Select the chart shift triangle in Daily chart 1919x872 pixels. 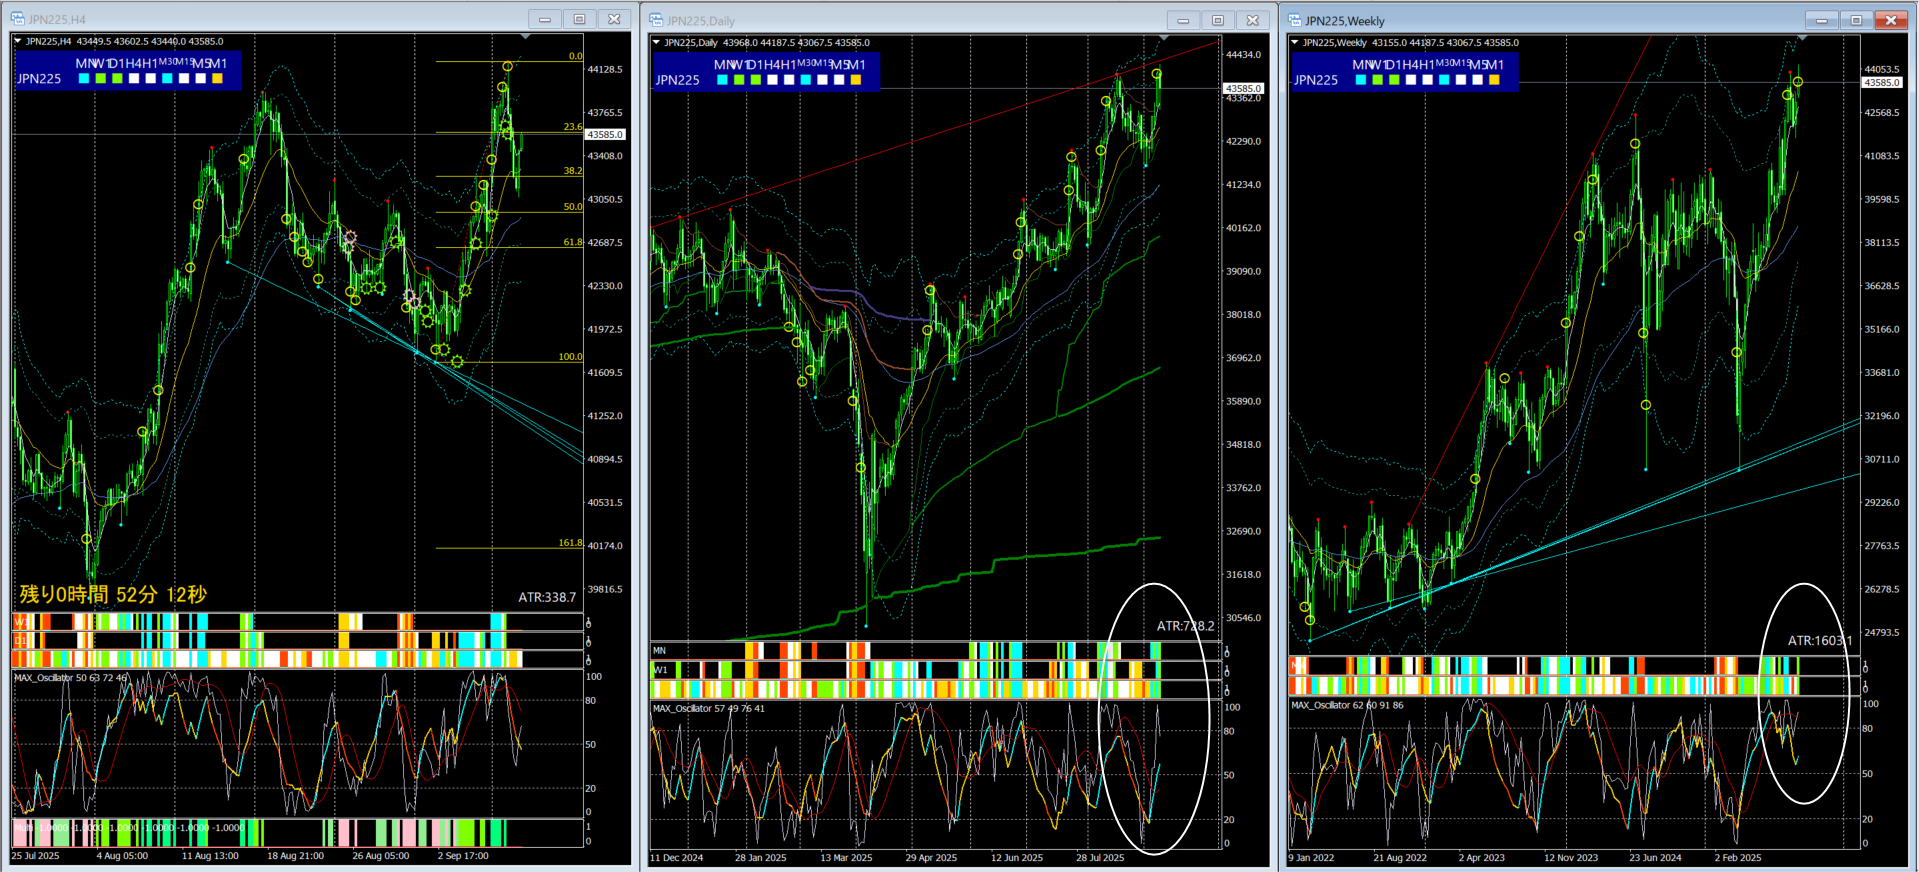click(1163, 38)
